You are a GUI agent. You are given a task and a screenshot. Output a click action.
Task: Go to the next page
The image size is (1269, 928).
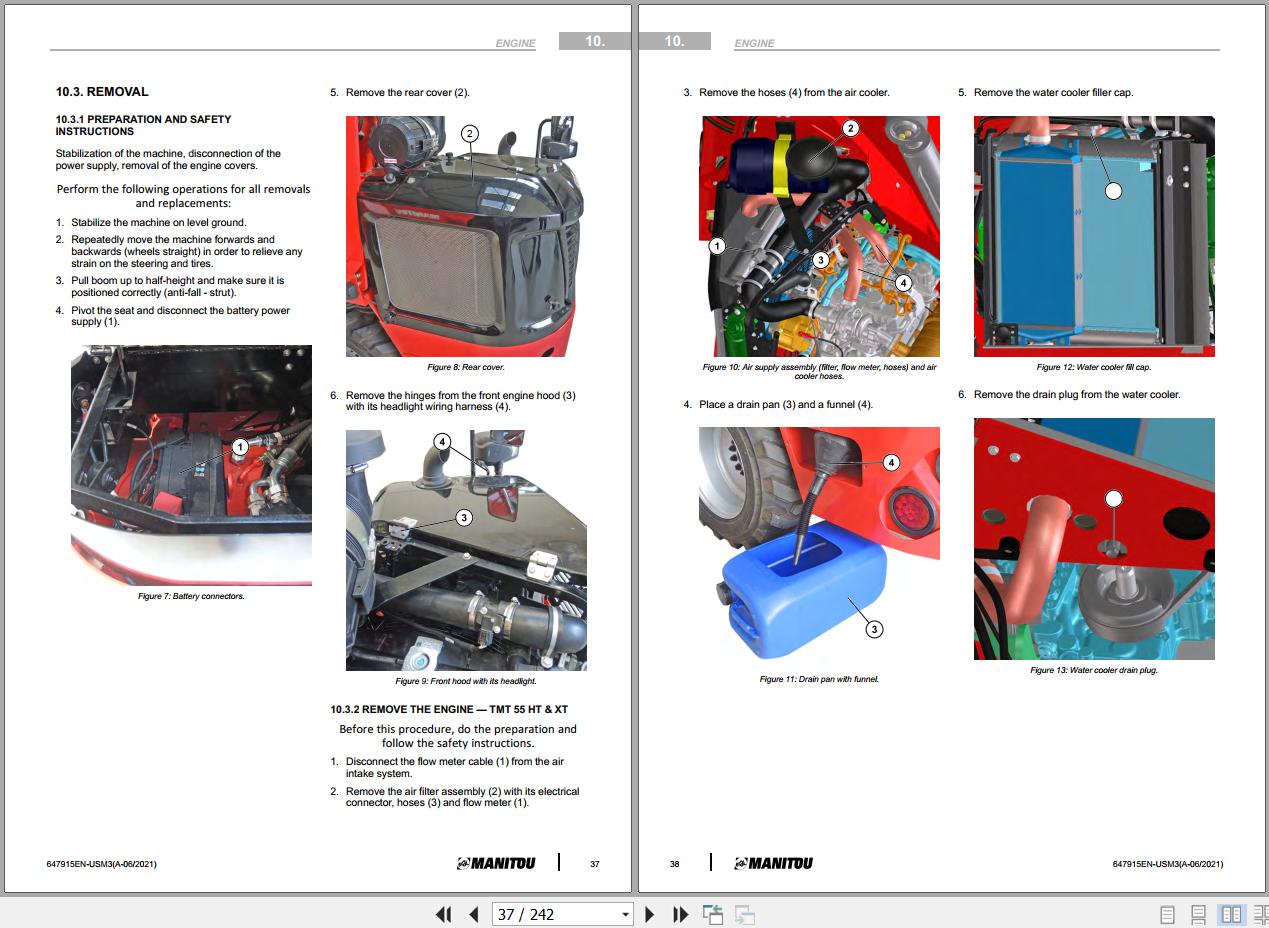coord(650,914)
